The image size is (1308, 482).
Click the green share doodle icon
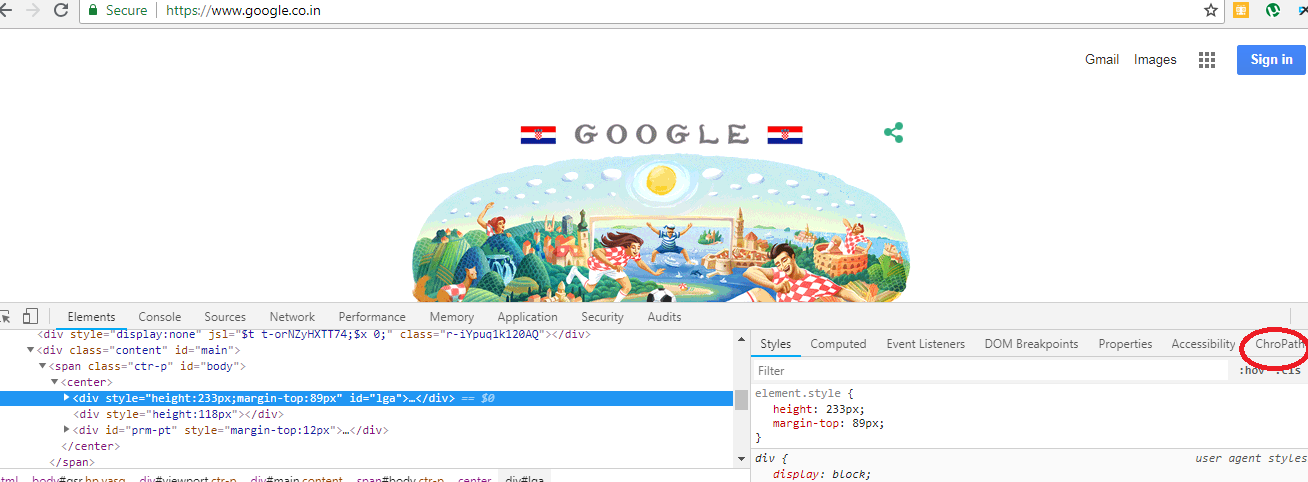click(894, 132)
